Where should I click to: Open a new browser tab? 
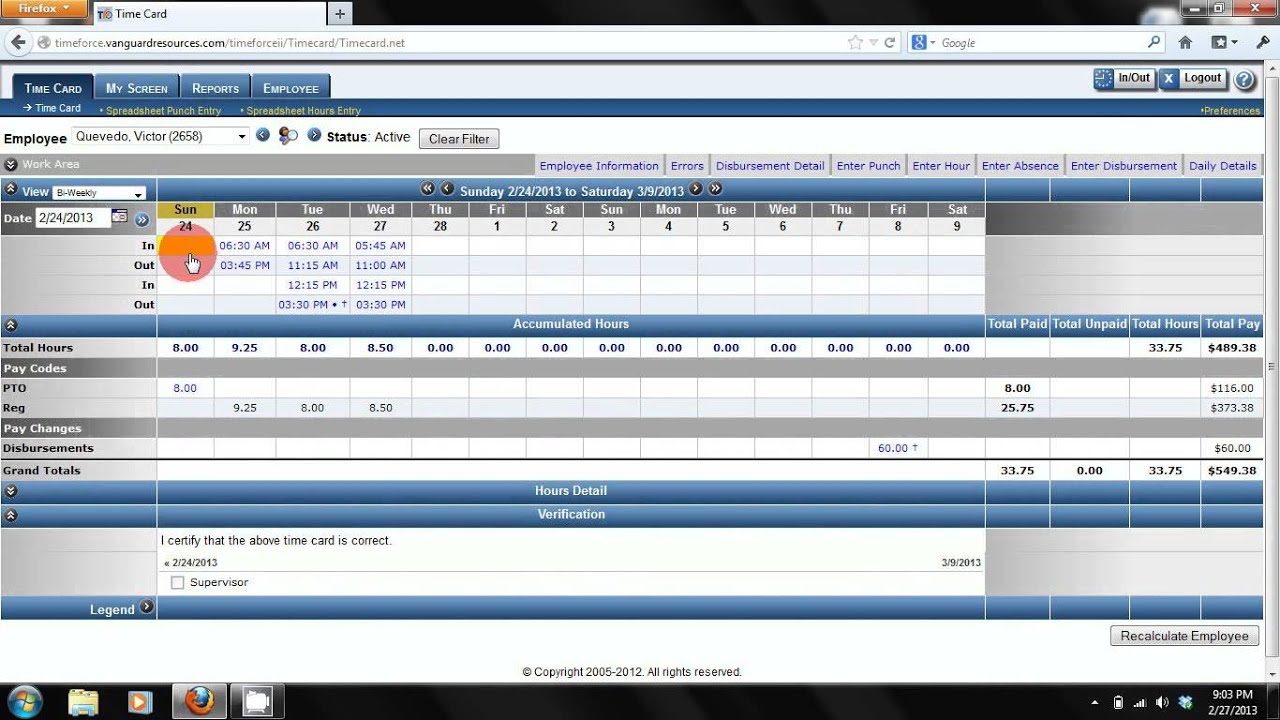tap(340, 14)
